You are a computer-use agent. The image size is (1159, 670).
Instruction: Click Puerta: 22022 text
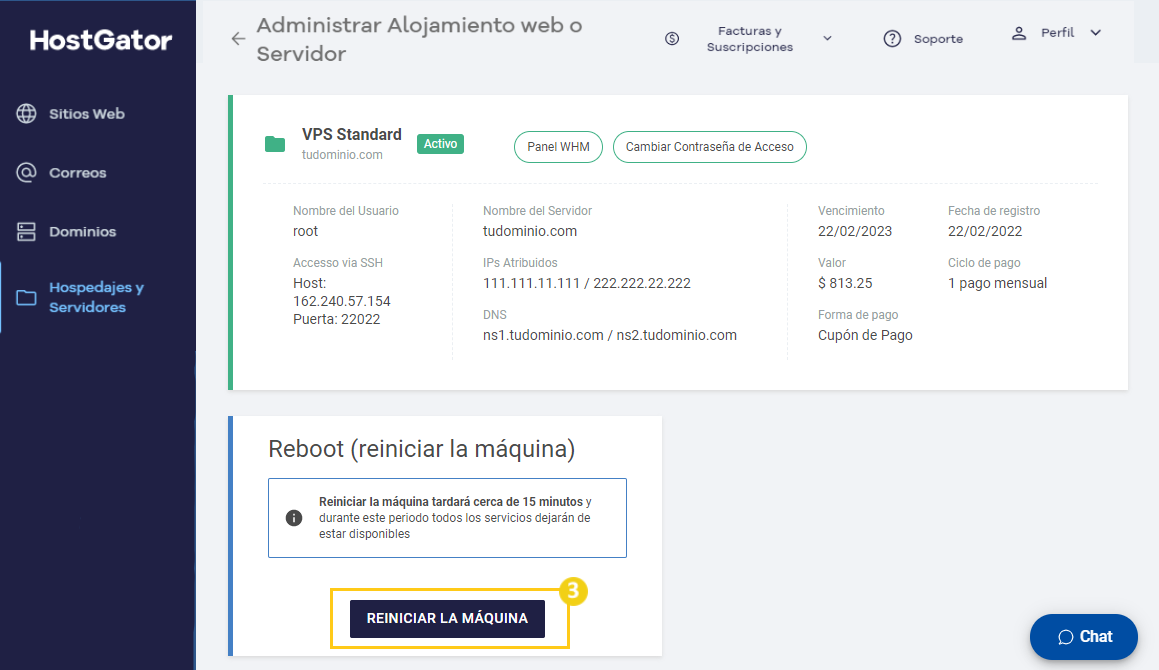coord(336,319)
